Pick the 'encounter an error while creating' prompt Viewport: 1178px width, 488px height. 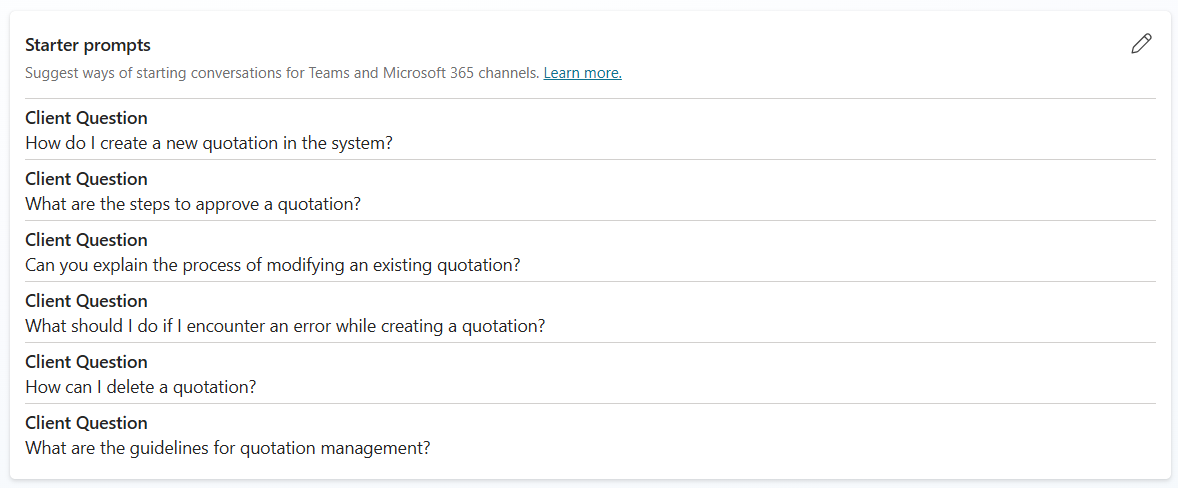pos(285,327)
